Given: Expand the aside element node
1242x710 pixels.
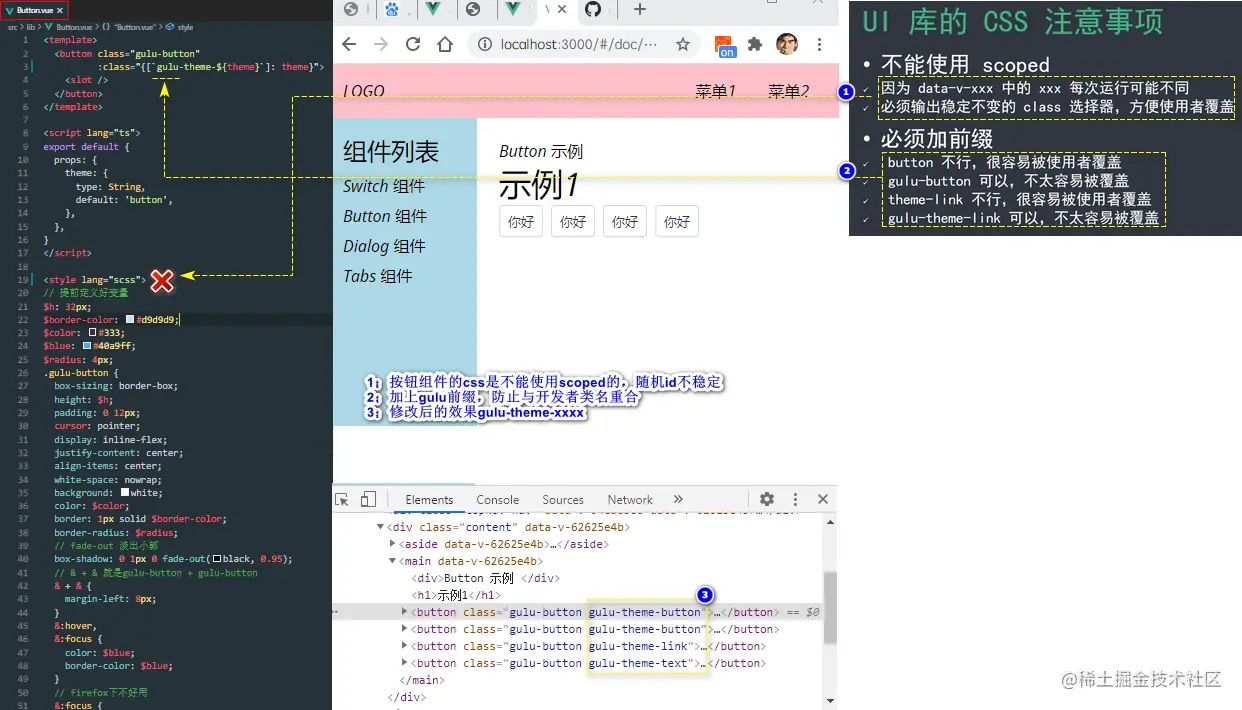Looking at the screenshot, I should [392, 544].
